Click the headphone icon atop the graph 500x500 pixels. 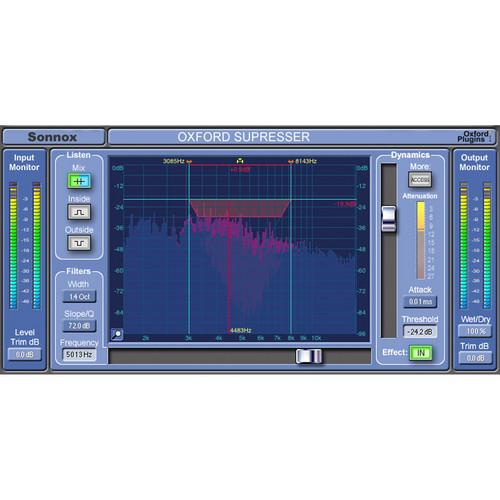coord(240,161)
